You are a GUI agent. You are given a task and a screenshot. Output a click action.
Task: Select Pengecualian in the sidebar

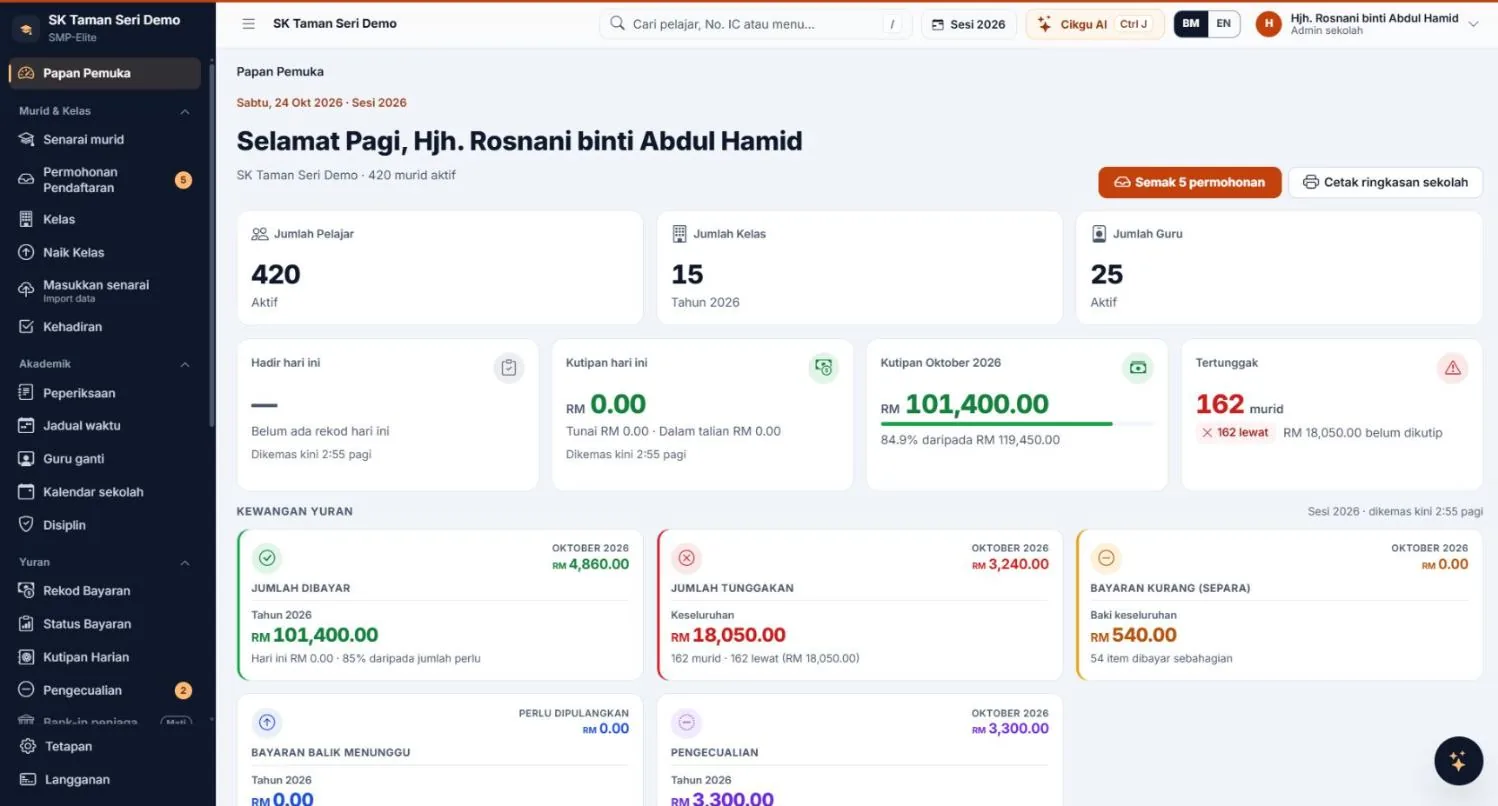(x=104, y=690)
